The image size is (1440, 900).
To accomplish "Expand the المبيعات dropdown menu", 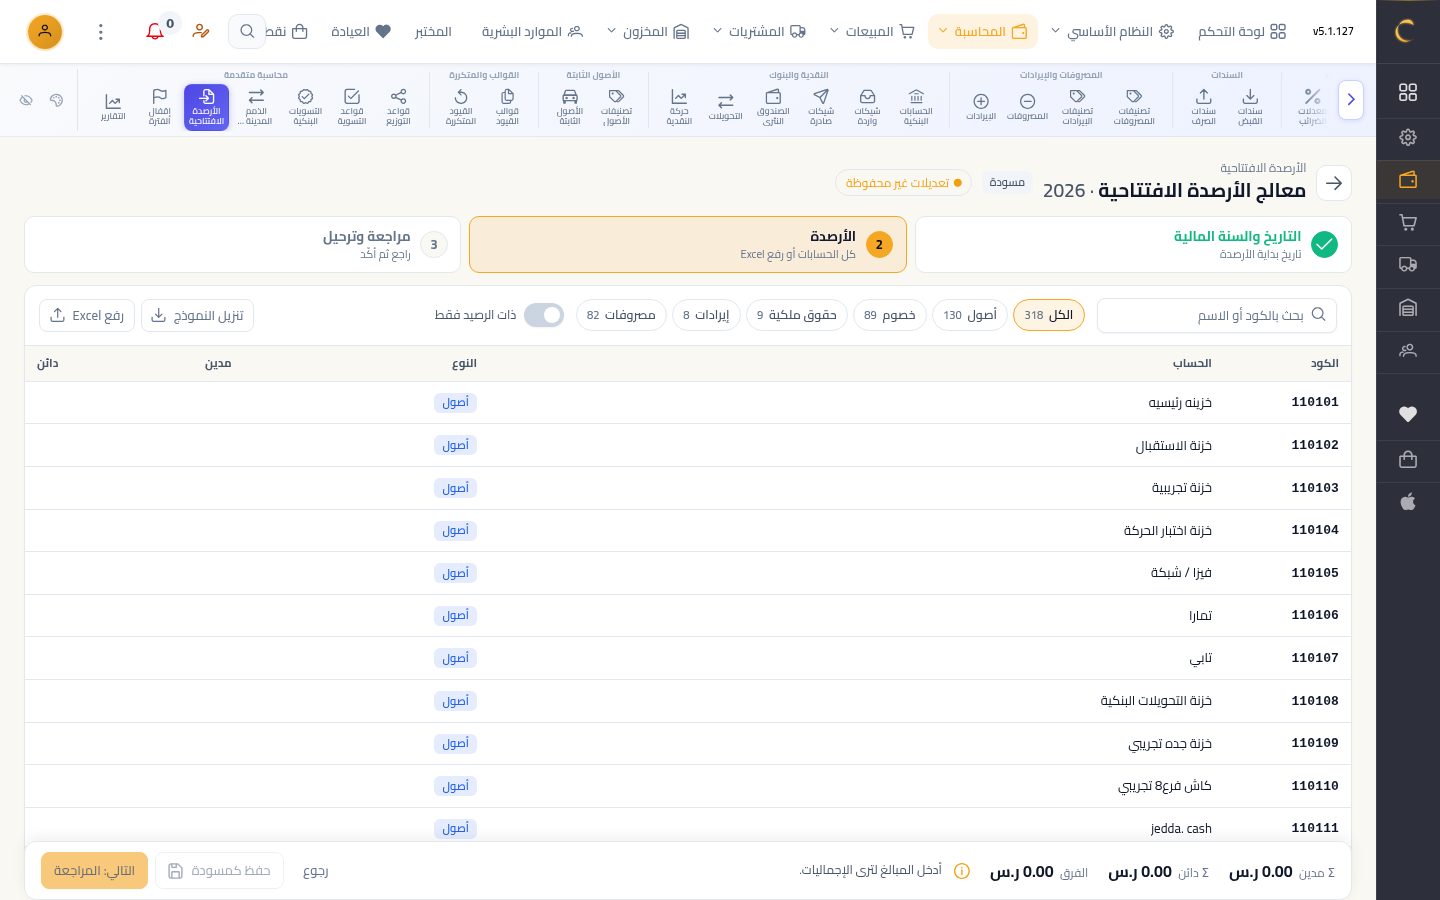I will click(x=872, y=32).
